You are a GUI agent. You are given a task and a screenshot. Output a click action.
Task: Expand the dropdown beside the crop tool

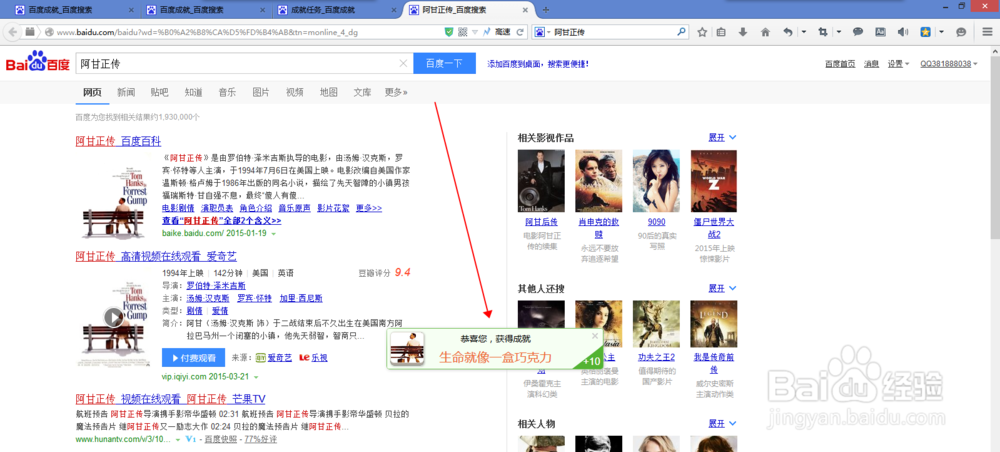(x=839, y=32)
